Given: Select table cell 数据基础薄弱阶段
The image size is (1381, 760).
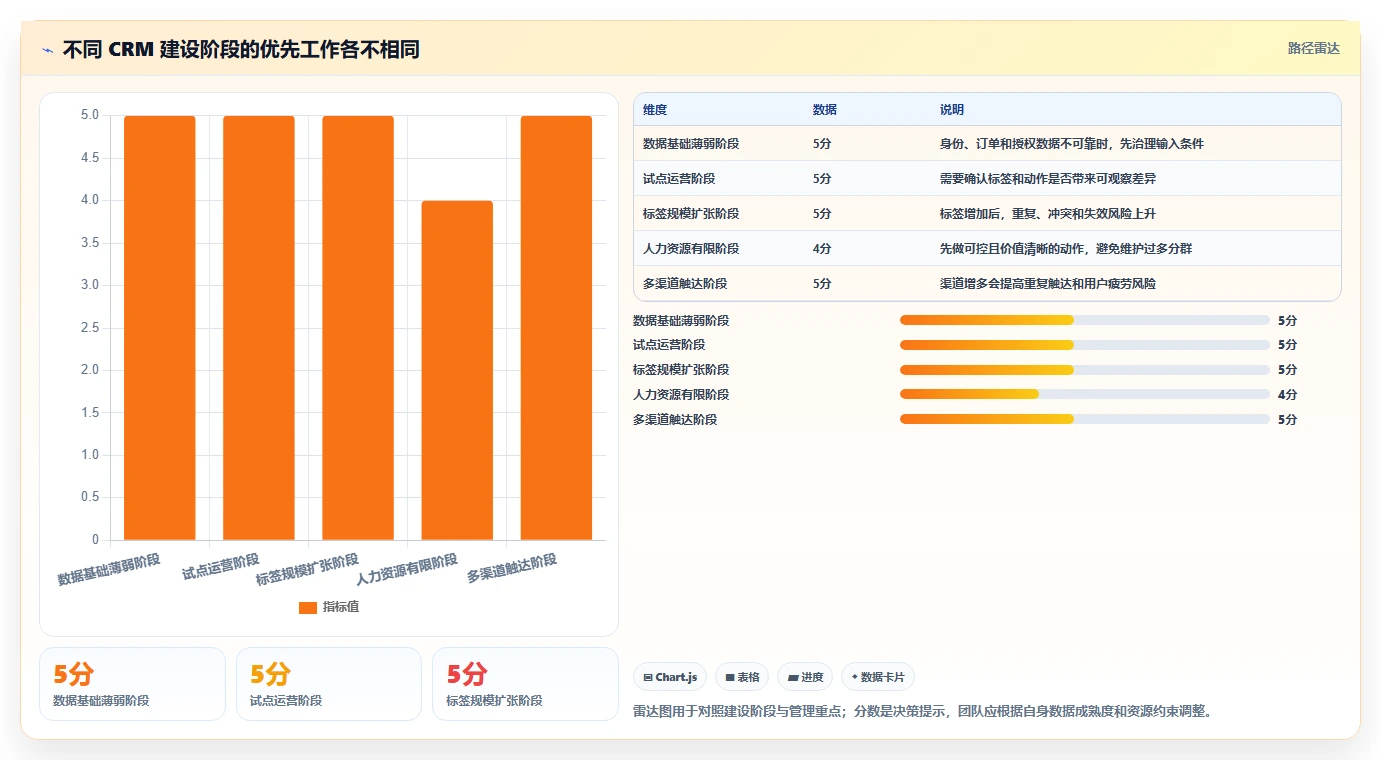Looking at the screenshot, I should pos(691,144).
